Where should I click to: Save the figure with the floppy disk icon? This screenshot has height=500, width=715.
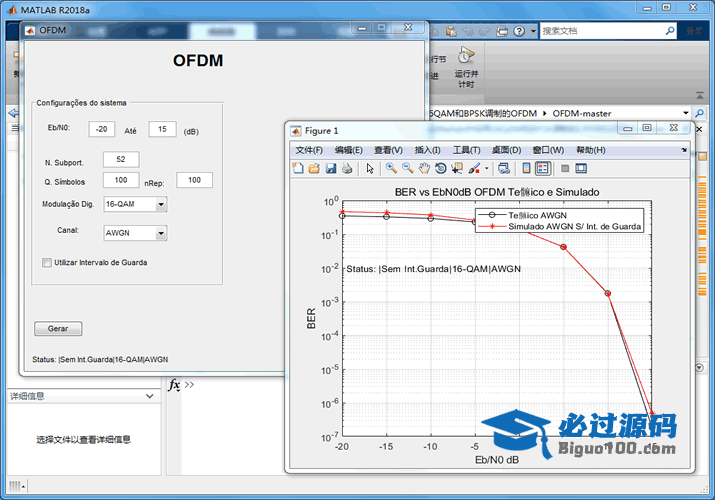(x=330, y=168)
